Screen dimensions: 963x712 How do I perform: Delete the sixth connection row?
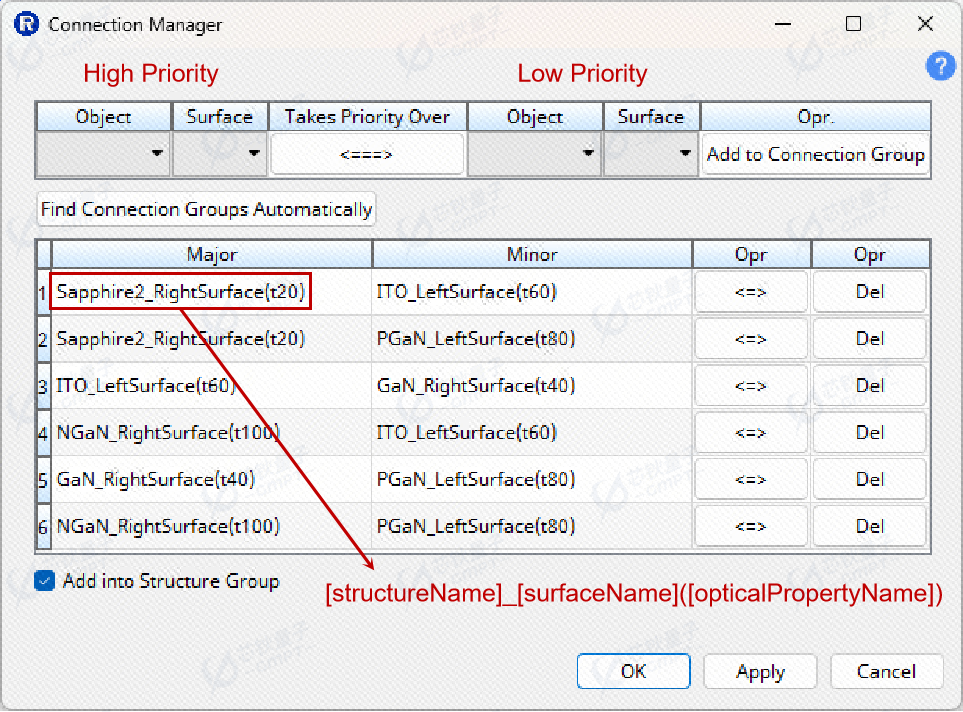pos(869,526)
